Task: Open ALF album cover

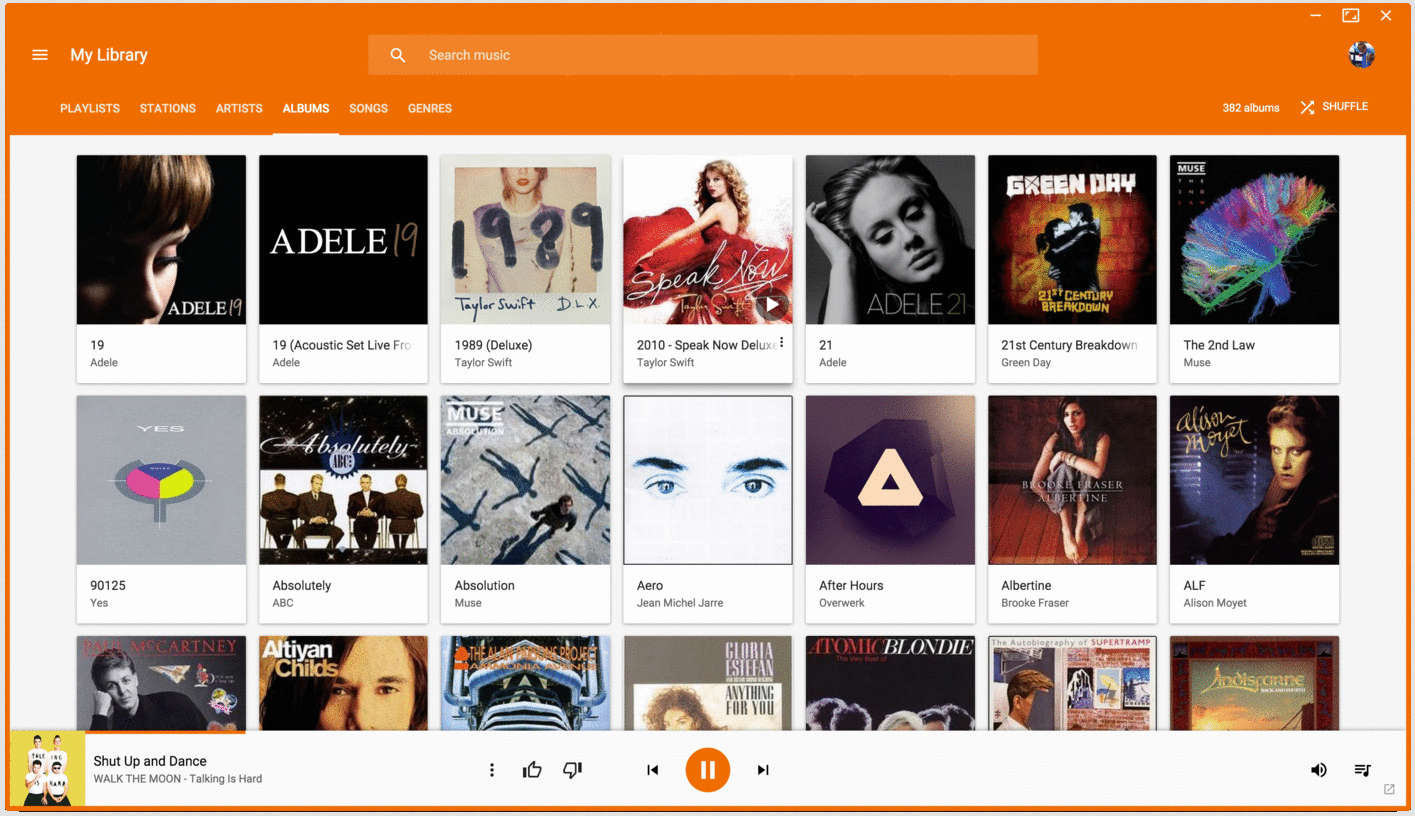Action: point(1255,480)
